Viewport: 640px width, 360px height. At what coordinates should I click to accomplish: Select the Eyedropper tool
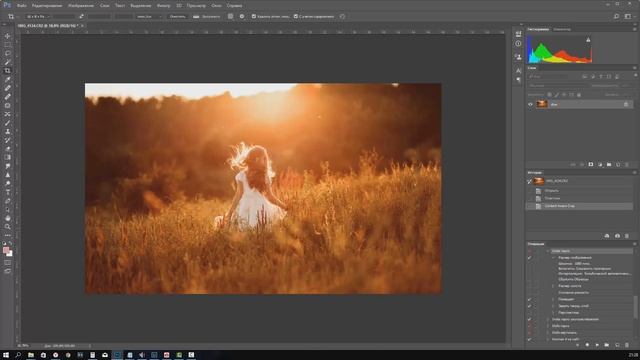click(7, 79)
